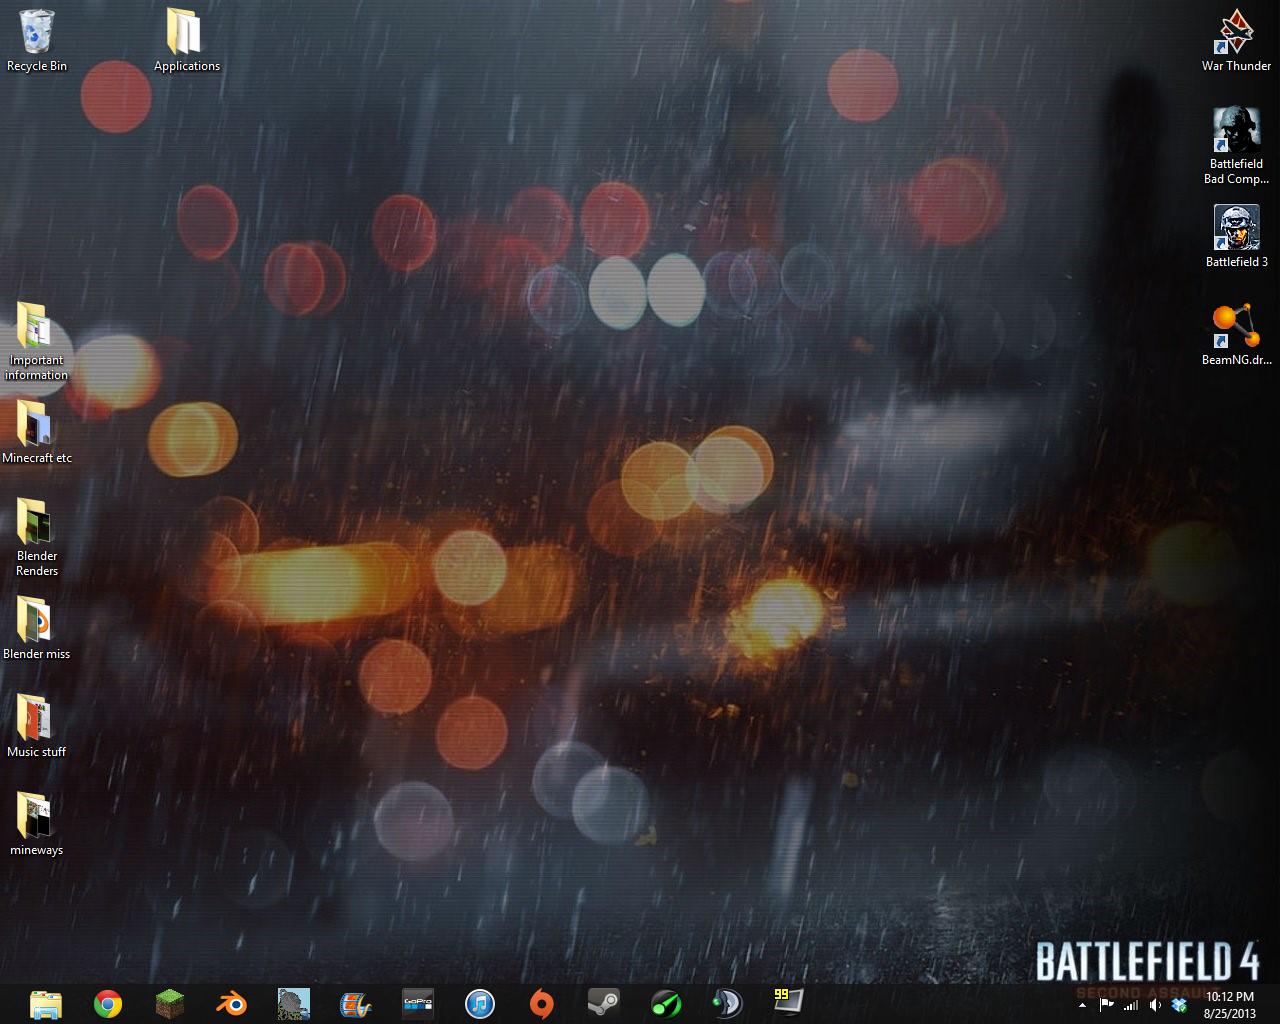Select the Important information folder
This screenshot has height=1024, width=1280.
coord(37,341)
